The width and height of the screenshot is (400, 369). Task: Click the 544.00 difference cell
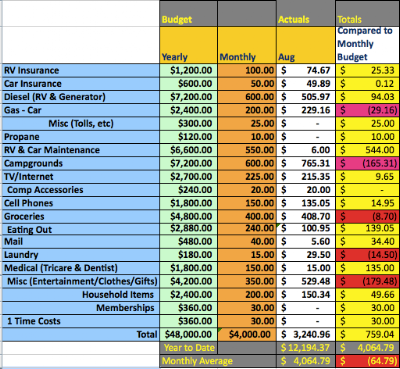click(367, 150)
